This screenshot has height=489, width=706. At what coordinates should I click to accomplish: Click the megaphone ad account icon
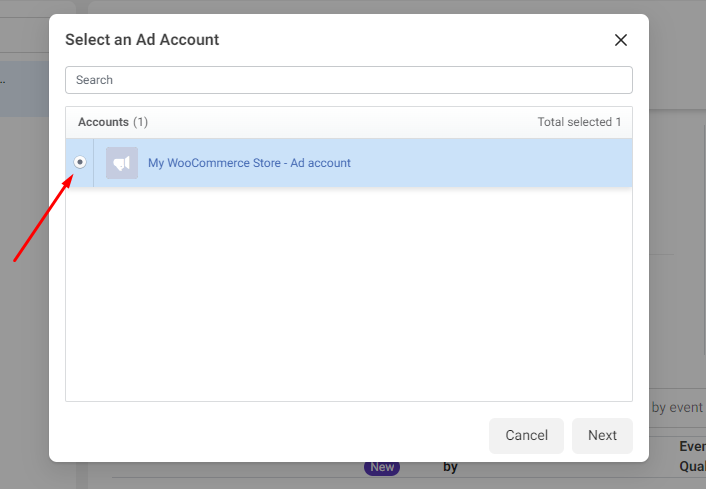[x=122, y=163]
